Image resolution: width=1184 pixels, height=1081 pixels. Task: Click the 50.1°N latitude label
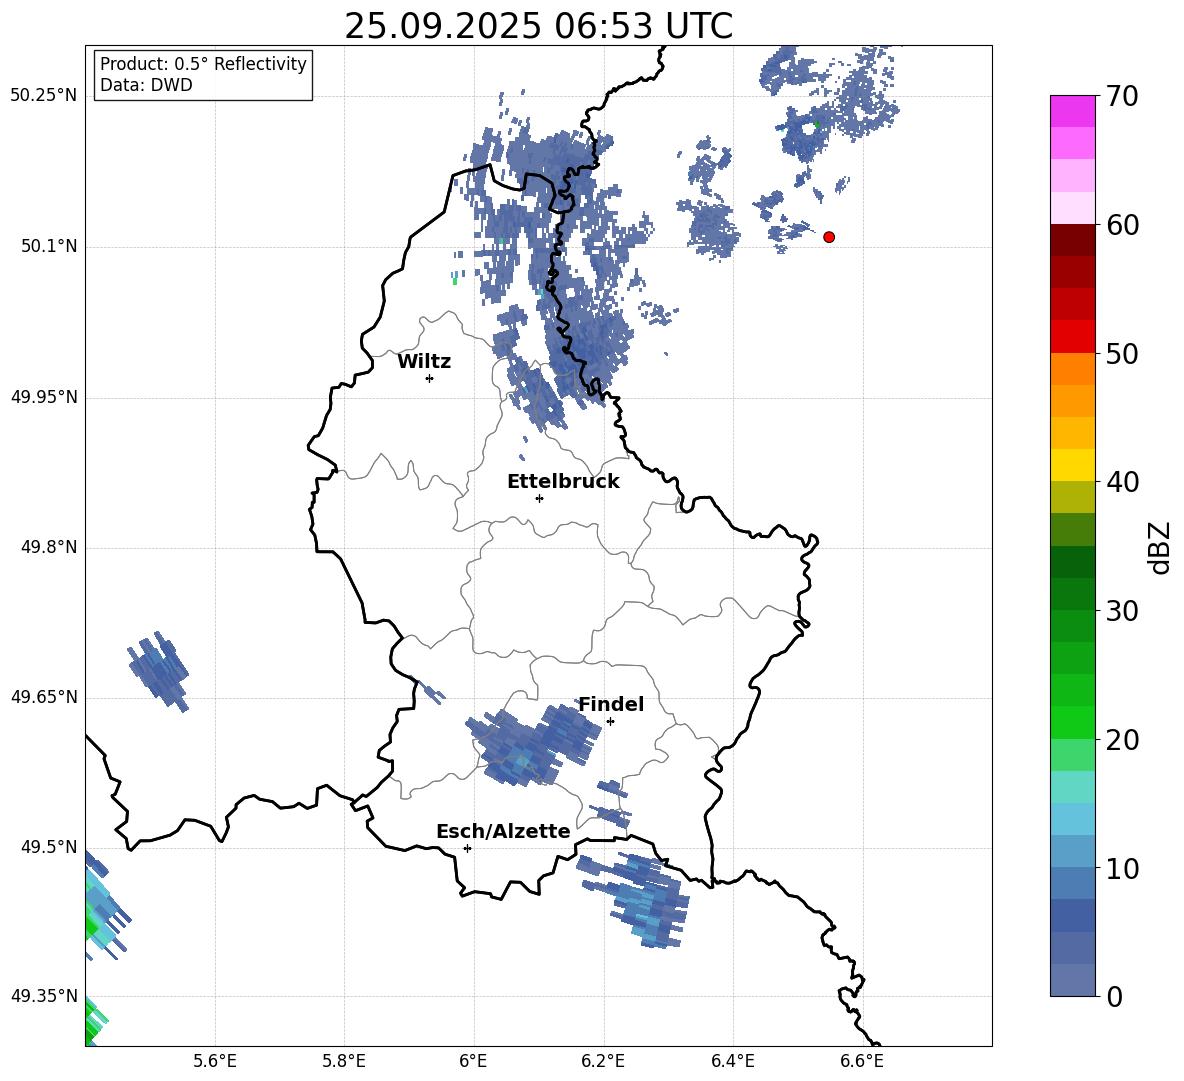pos(50,246)
